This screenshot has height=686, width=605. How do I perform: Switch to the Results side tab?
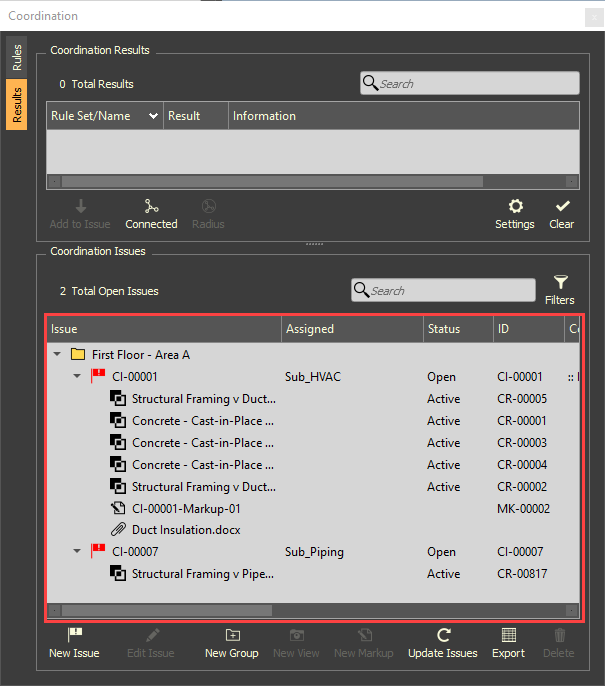17,105
